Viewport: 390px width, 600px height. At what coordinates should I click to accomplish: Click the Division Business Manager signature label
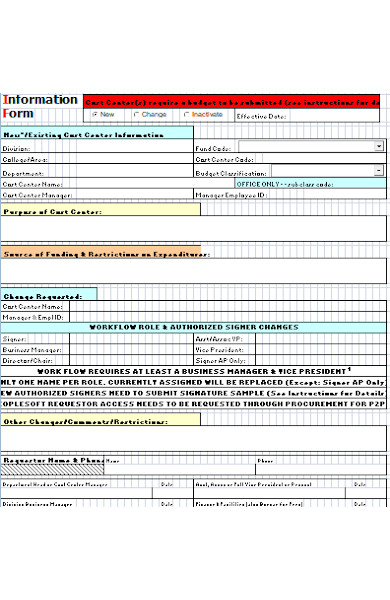coord(37,504)
